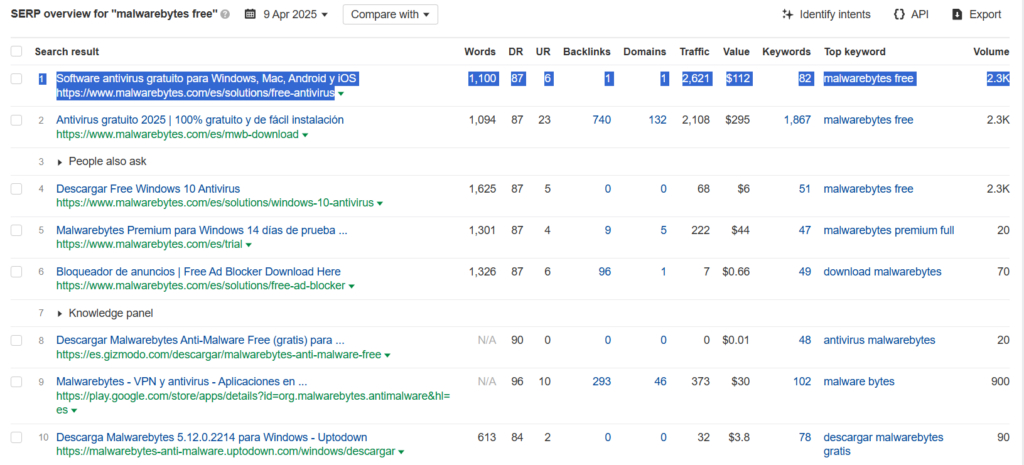This screenshot has width=1024, height=465.
Task: Open Malwarebytes - VPN y antivirus title link
Action: tap(182, 381)
